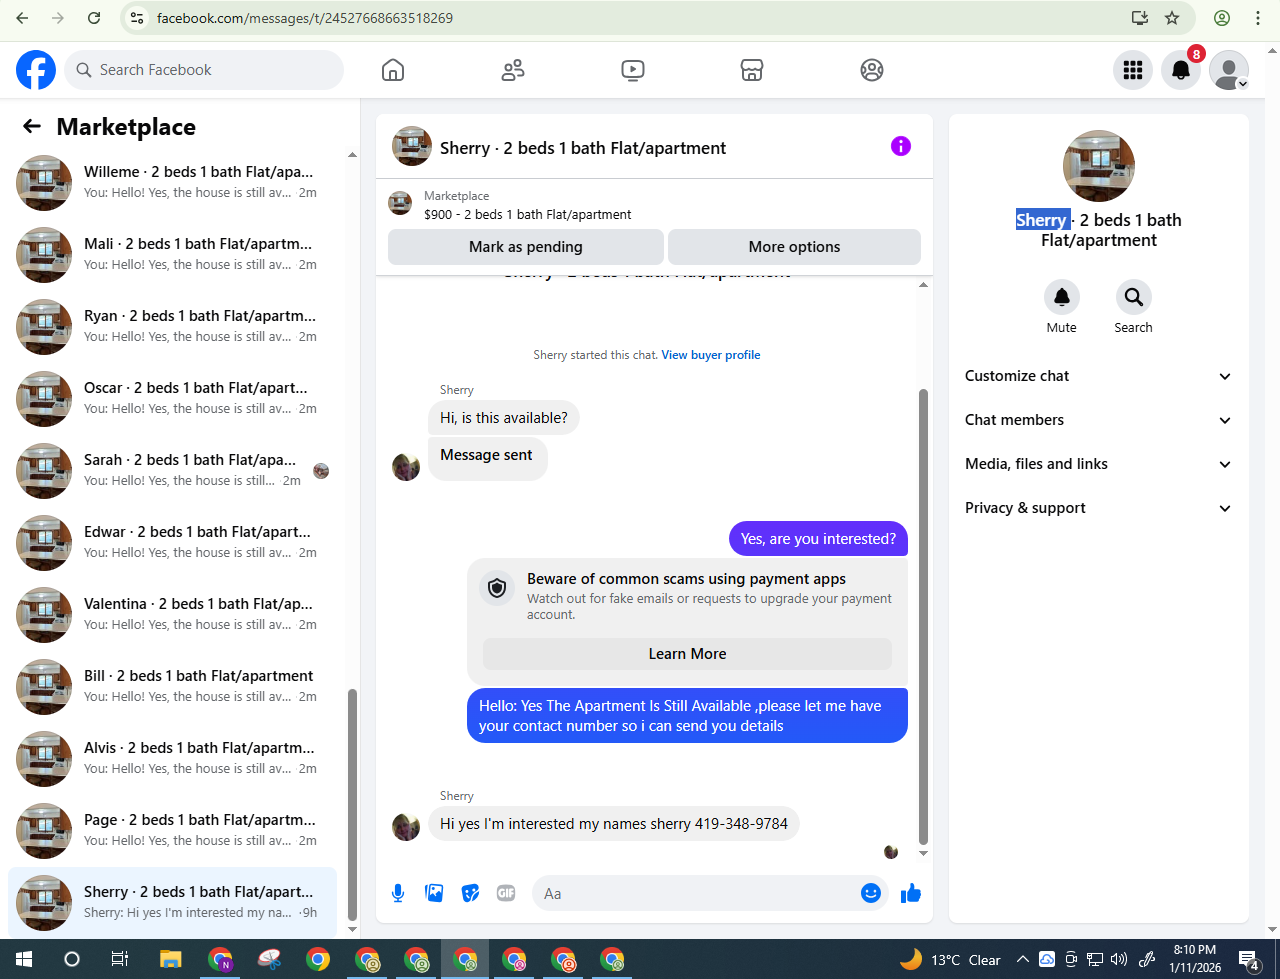Open the emoji picker in message box
The height and width of the screenshot is (979, 1280).
click(871, 893)
